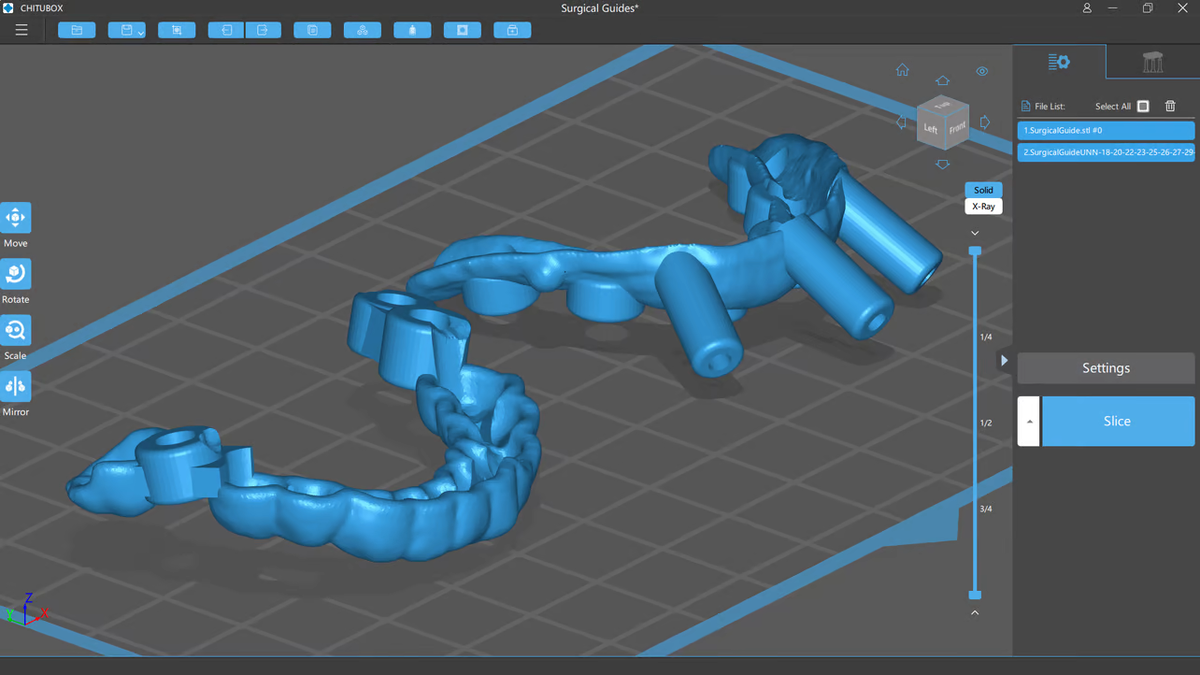Click the layer slider top handle

(x=975, y=251)
